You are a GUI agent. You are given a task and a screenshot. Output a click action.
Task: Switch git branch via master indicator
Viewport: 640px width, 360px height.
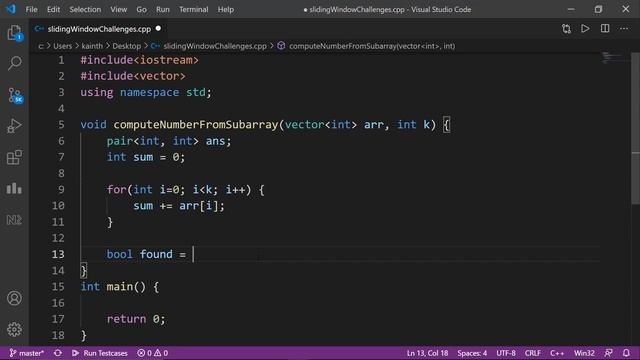[x=27, y=353]
